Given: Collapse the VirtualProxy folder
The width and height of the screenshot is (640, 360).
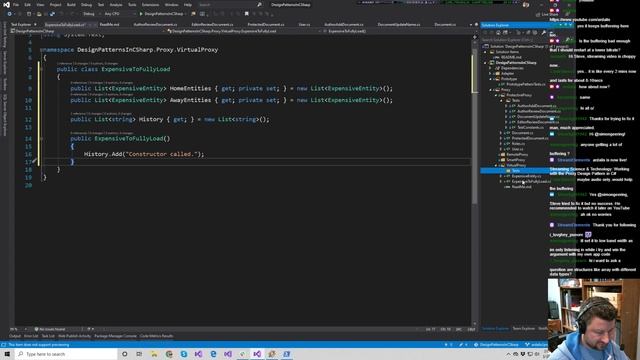Looking at the screenshot, I should [496, 165].
